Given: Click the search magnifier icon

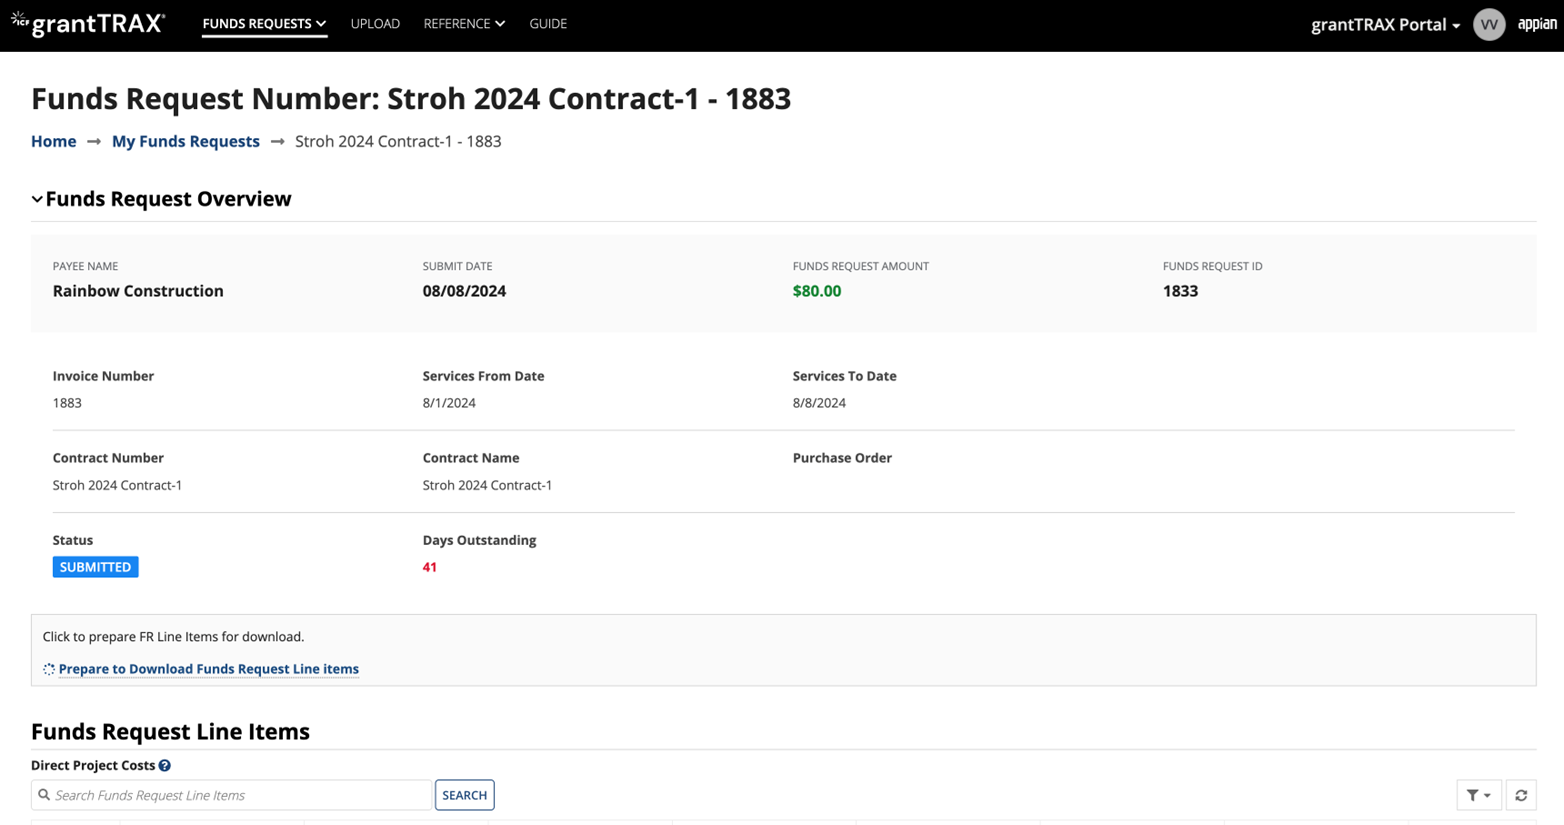Looking at the screenshot, I should [44, 795].
